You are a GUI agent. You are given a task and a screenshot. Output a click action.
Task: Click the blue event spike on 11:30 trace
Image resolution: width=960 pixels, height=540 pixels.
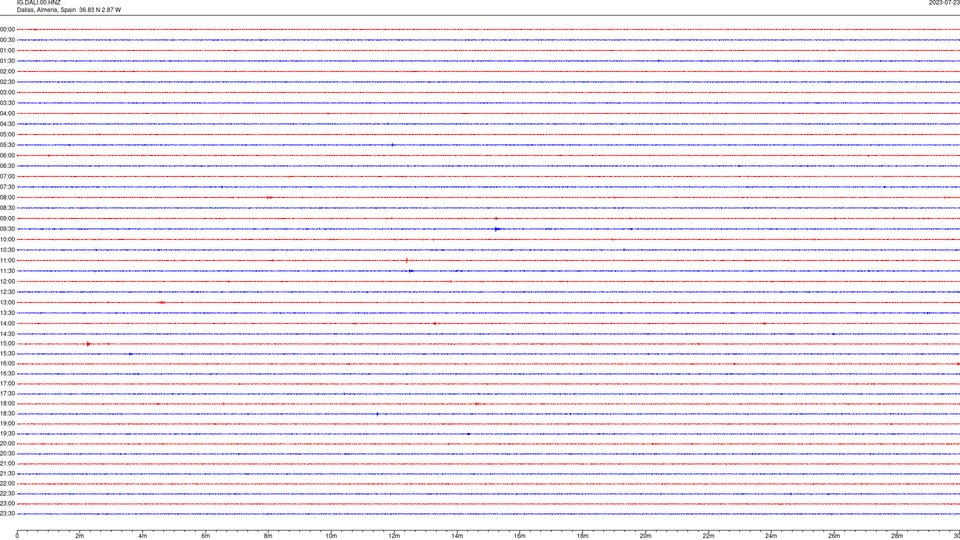411,271
